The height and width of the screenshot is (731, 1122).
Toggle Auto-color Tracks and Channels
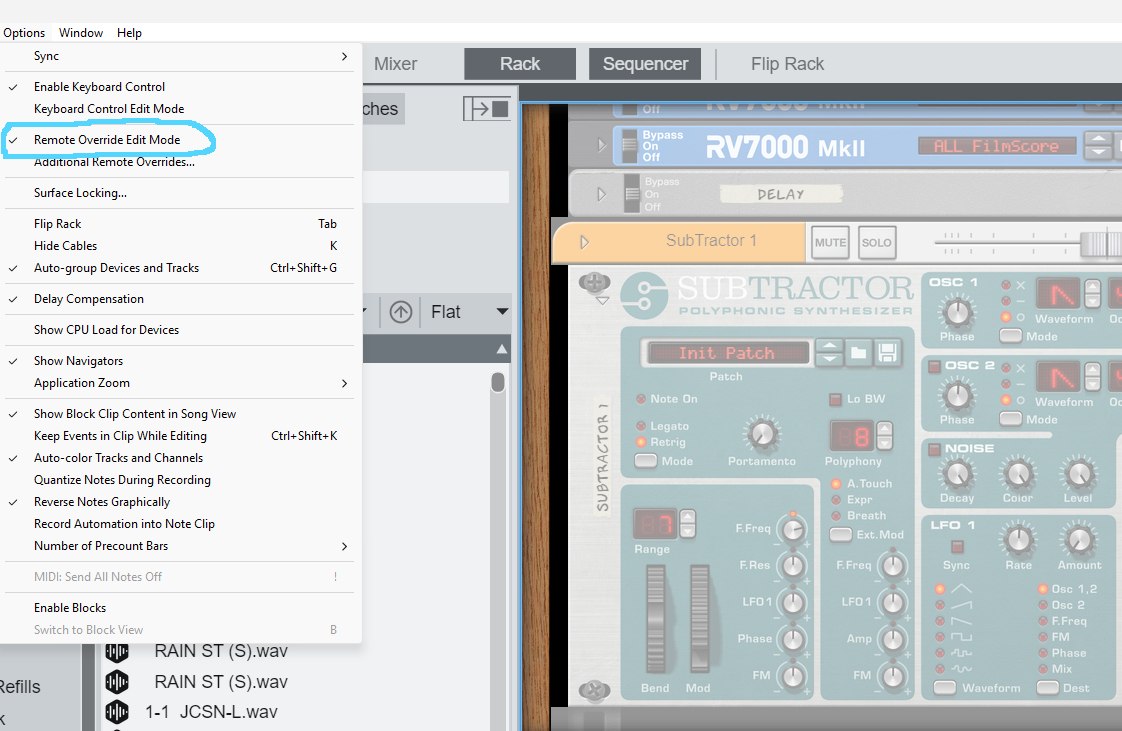point(179,458)
